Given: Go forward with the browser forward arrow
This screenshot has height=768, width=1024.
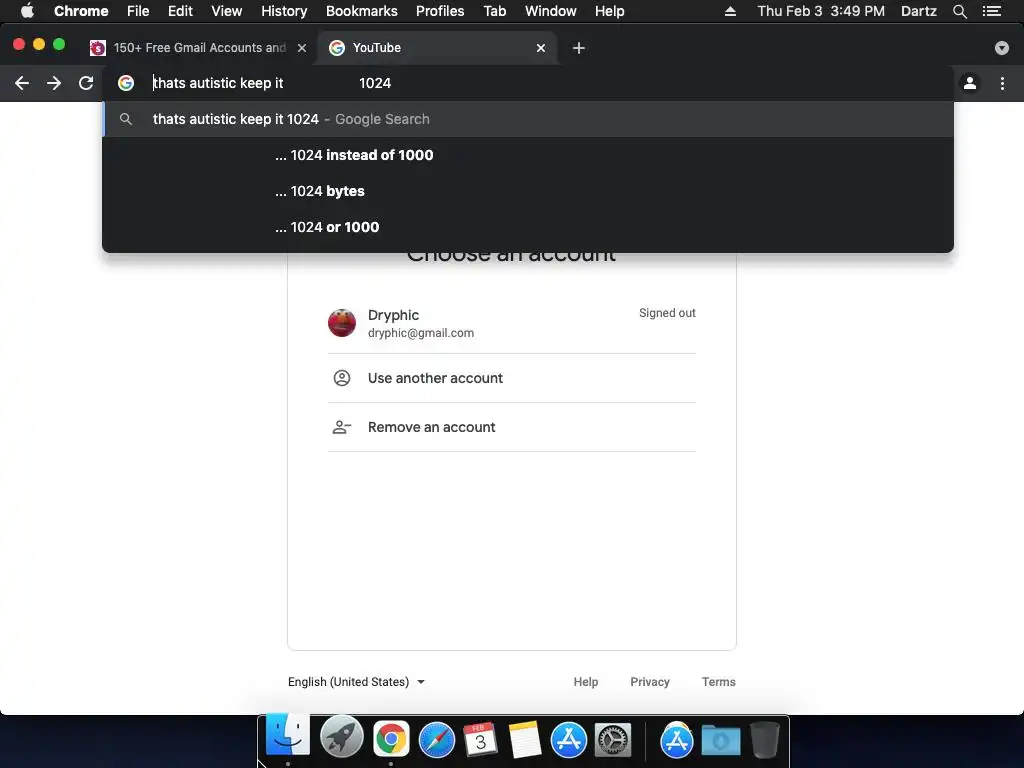Looking at the screenshot, I should coord(54,83).
